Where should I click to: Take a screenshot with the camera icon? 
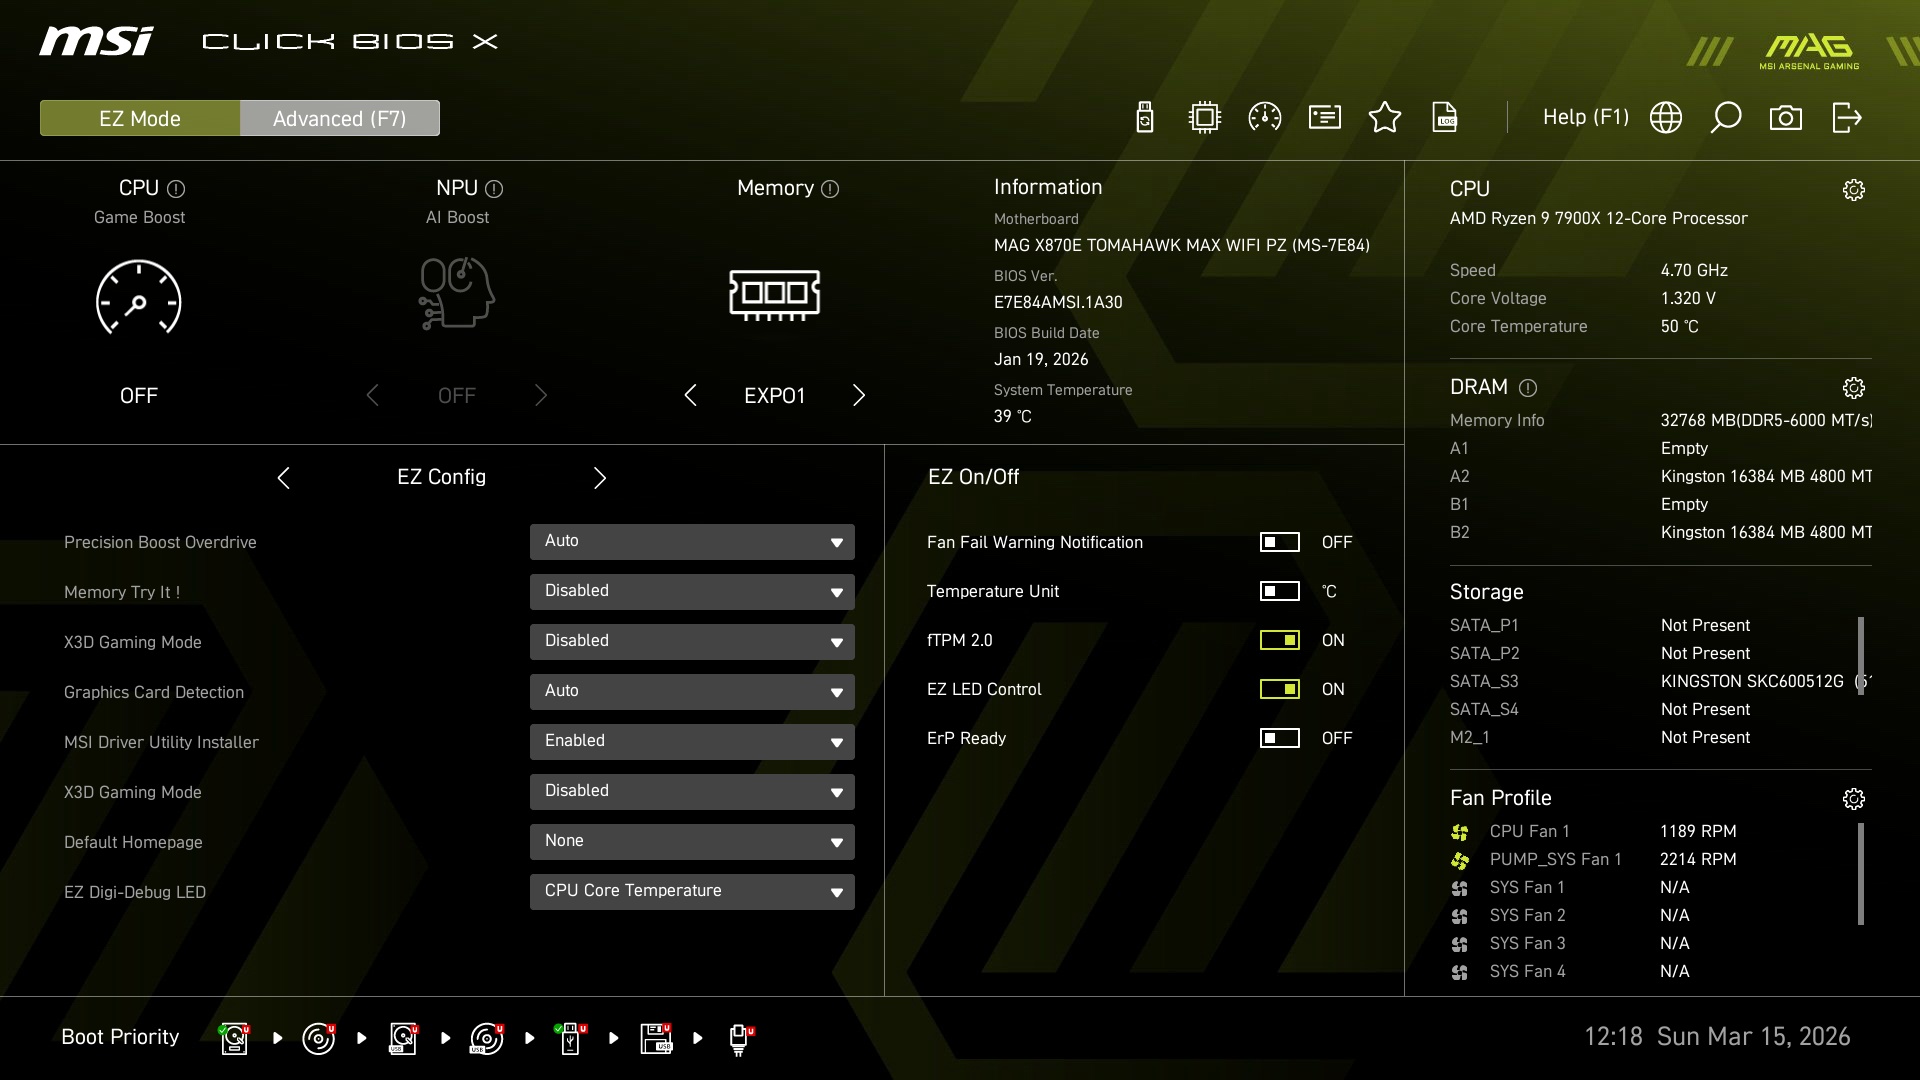[x=1786, y=118]
